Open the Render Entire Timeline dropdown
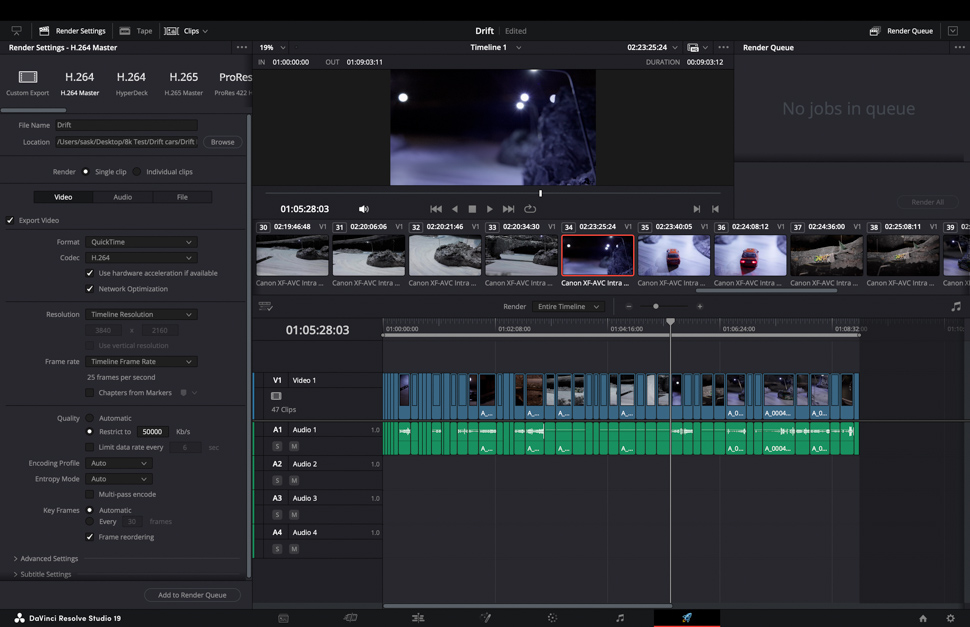The image size is (970, 627). coord(568,307)
